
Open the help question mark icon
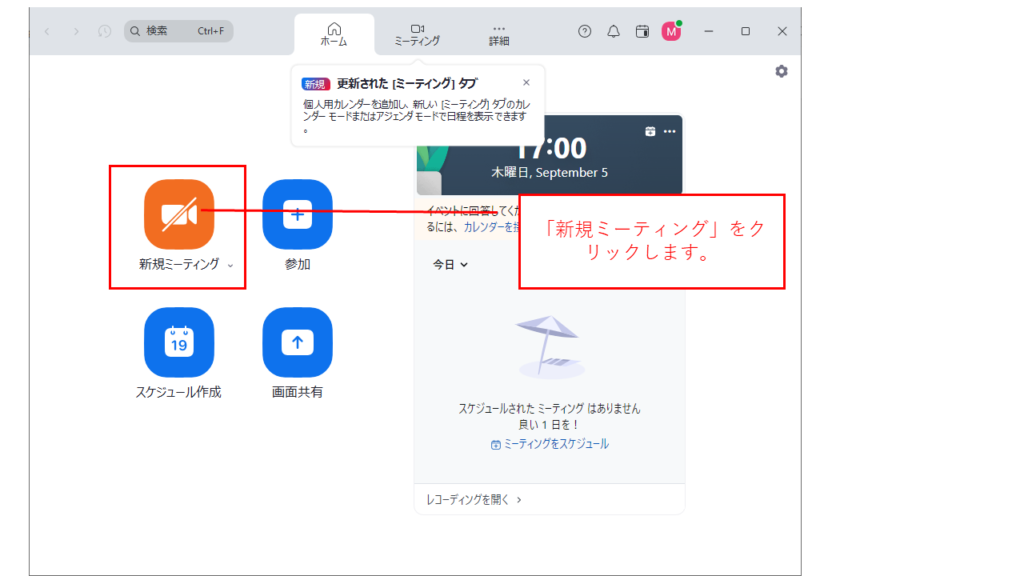(584, 31)
